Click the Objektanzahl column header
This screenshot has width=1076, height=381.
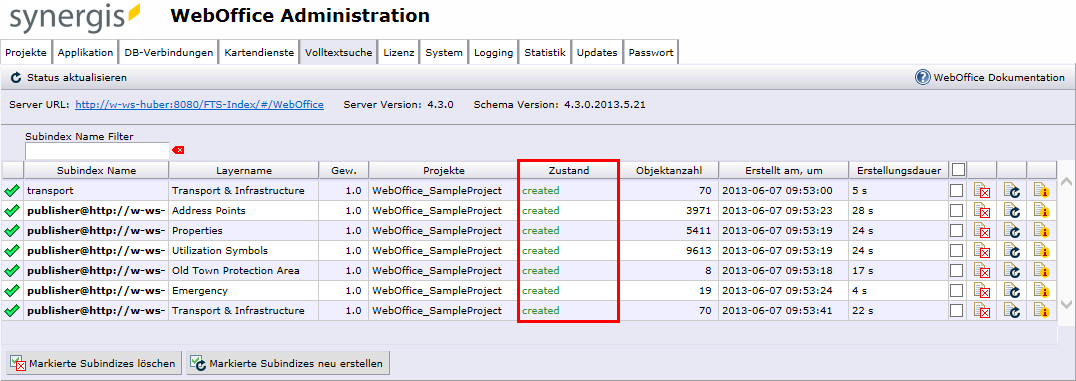point(668,170)
